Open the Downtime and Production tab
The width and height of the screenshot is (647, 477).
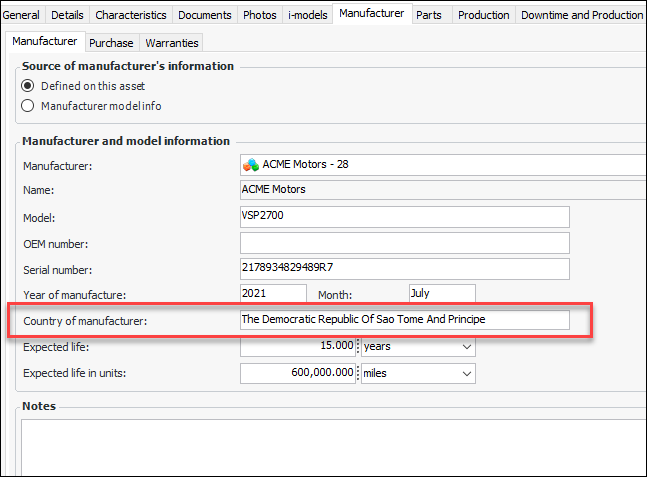[581, 15]
